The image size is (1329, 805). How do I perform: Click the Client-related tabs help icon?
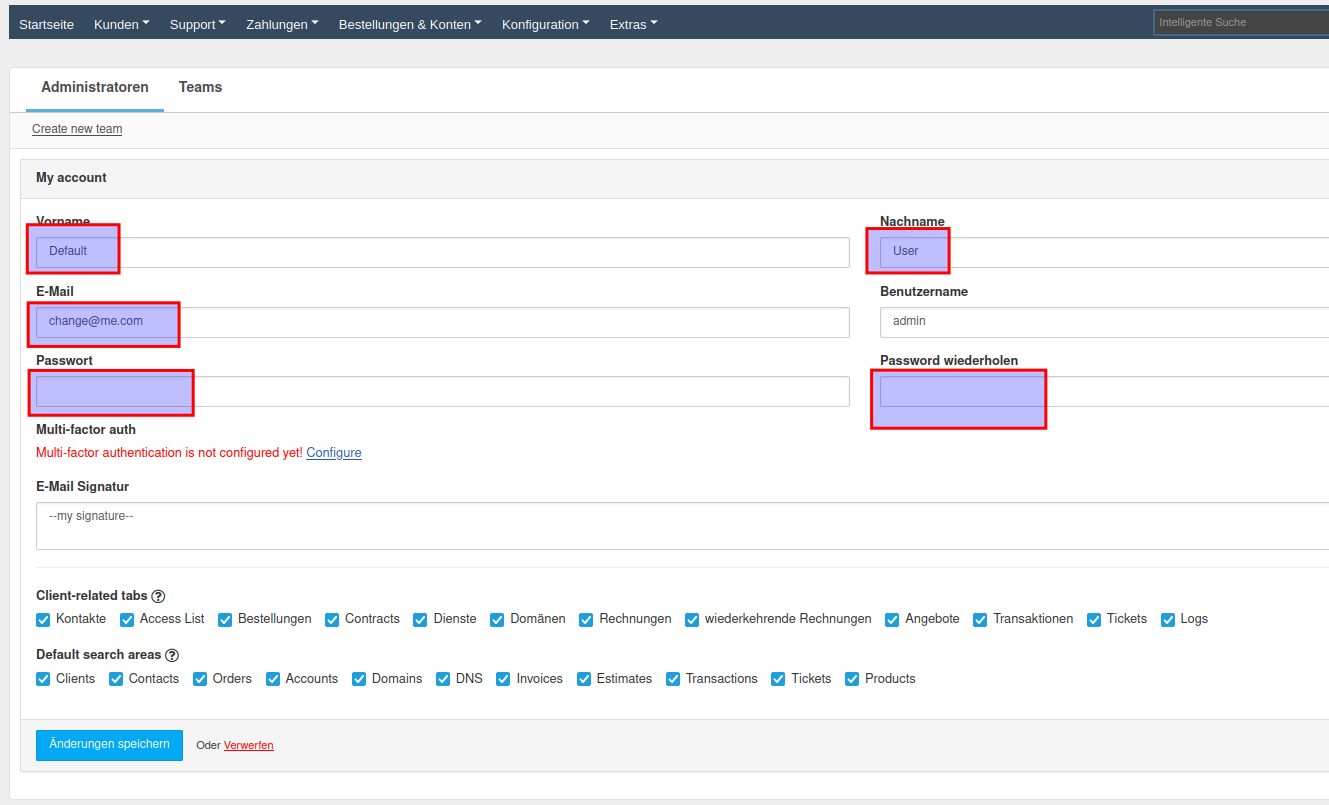[158, 596]
